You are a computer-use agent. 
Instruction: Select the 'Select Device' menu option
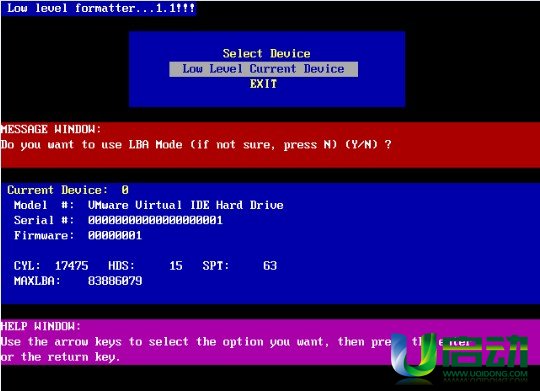tap(266, 53)
